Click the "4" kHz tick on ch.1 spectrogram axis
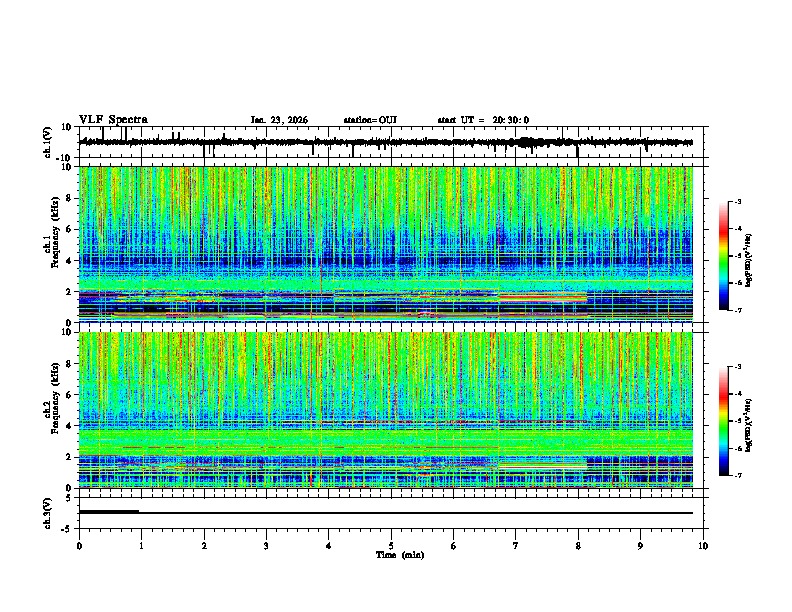 (x=69, y=261)
